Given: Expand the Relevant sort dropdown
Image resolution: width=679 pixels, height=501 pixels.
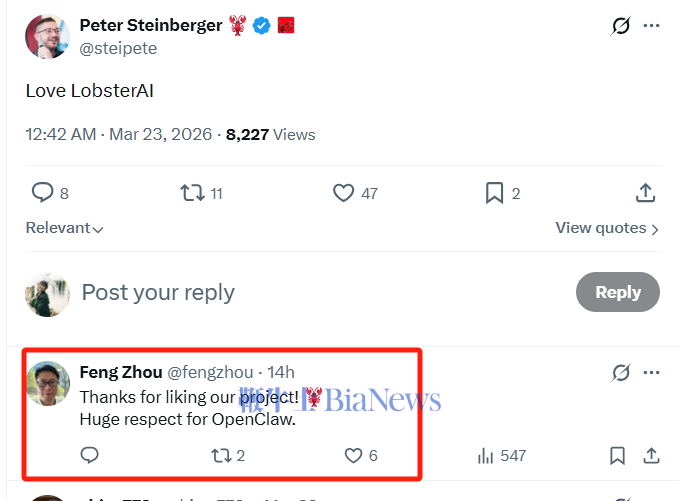Looking at the screenshot, I should pos(64,228).
